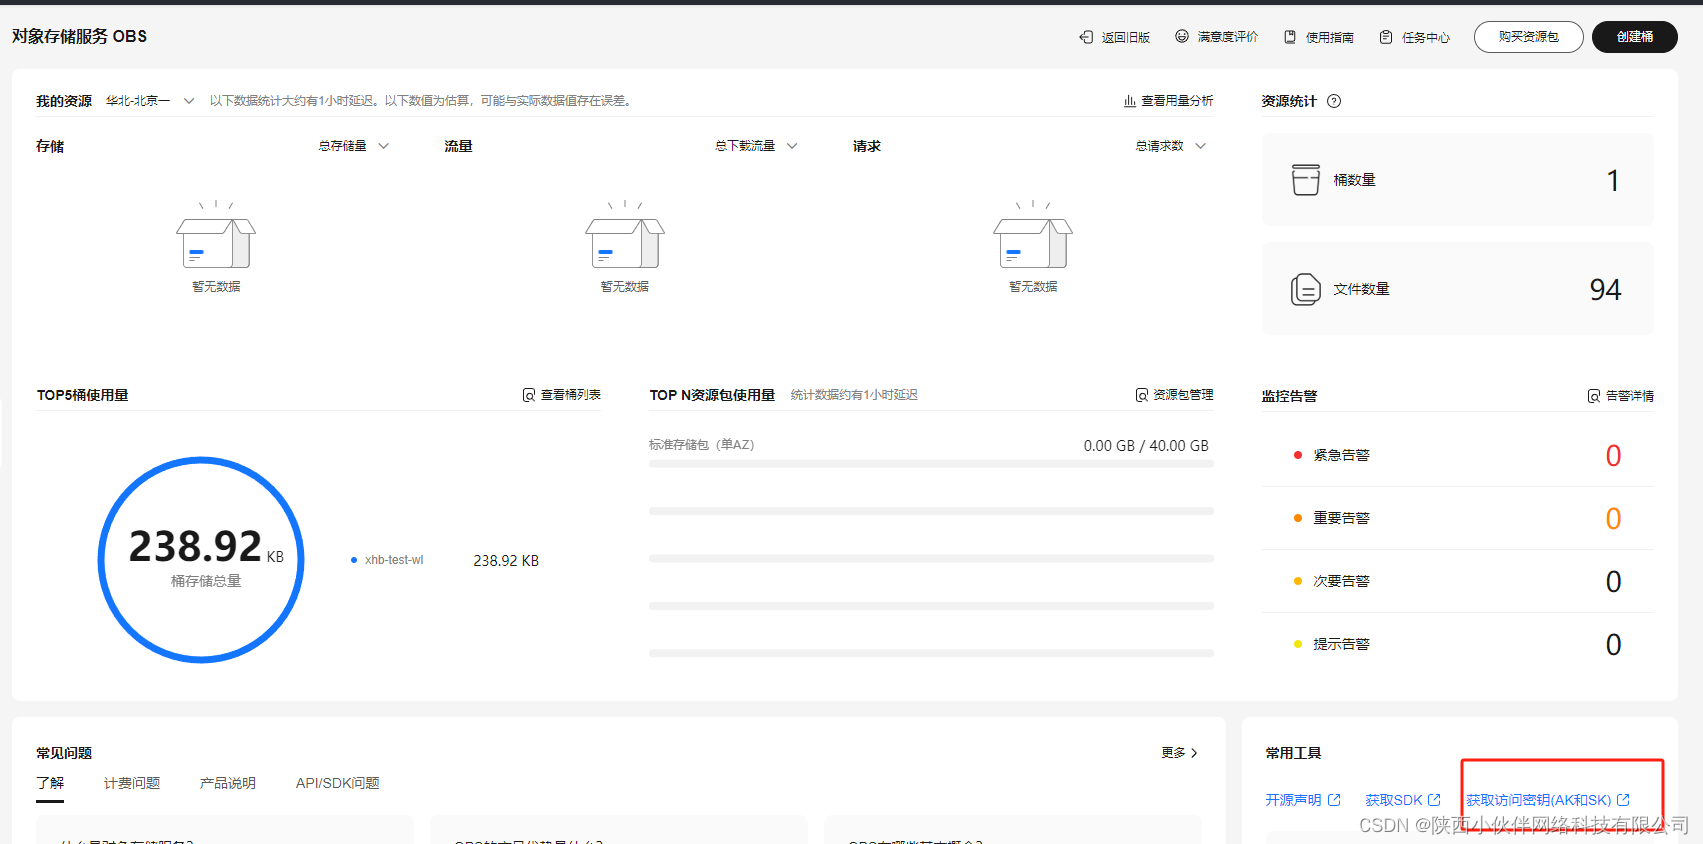Click the red 紧急告警 indicator dot
The height and width of the screenshot is (844, 1703).
(1298, 455)
